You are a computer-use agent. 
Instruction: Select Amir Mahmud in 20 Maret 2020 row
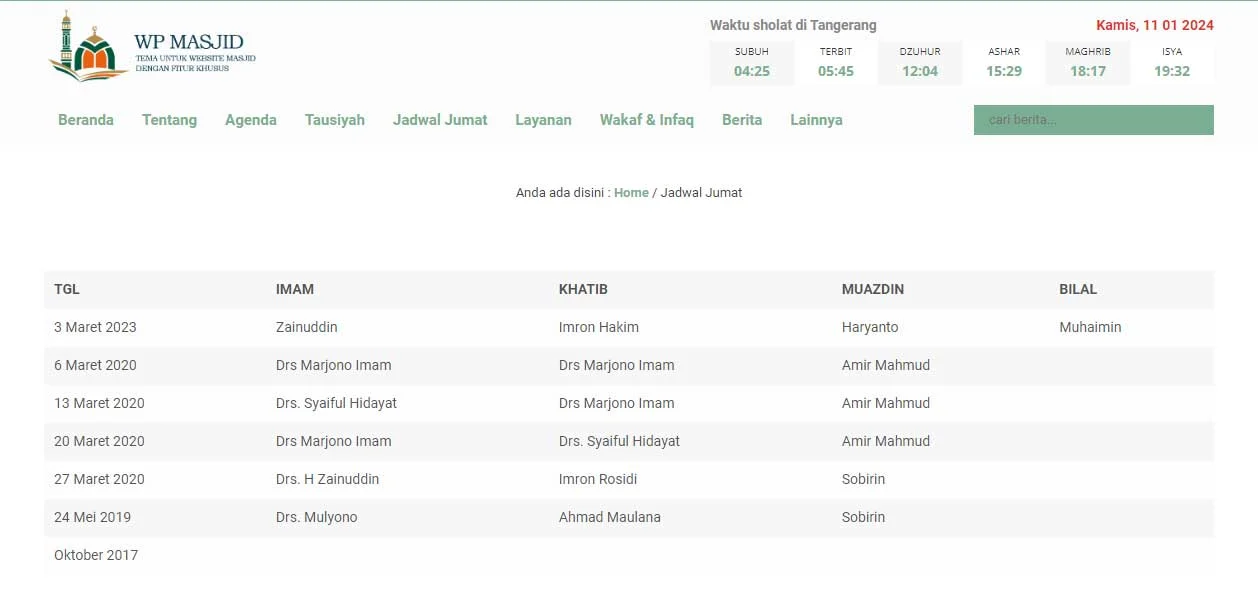tap(886, 441)
